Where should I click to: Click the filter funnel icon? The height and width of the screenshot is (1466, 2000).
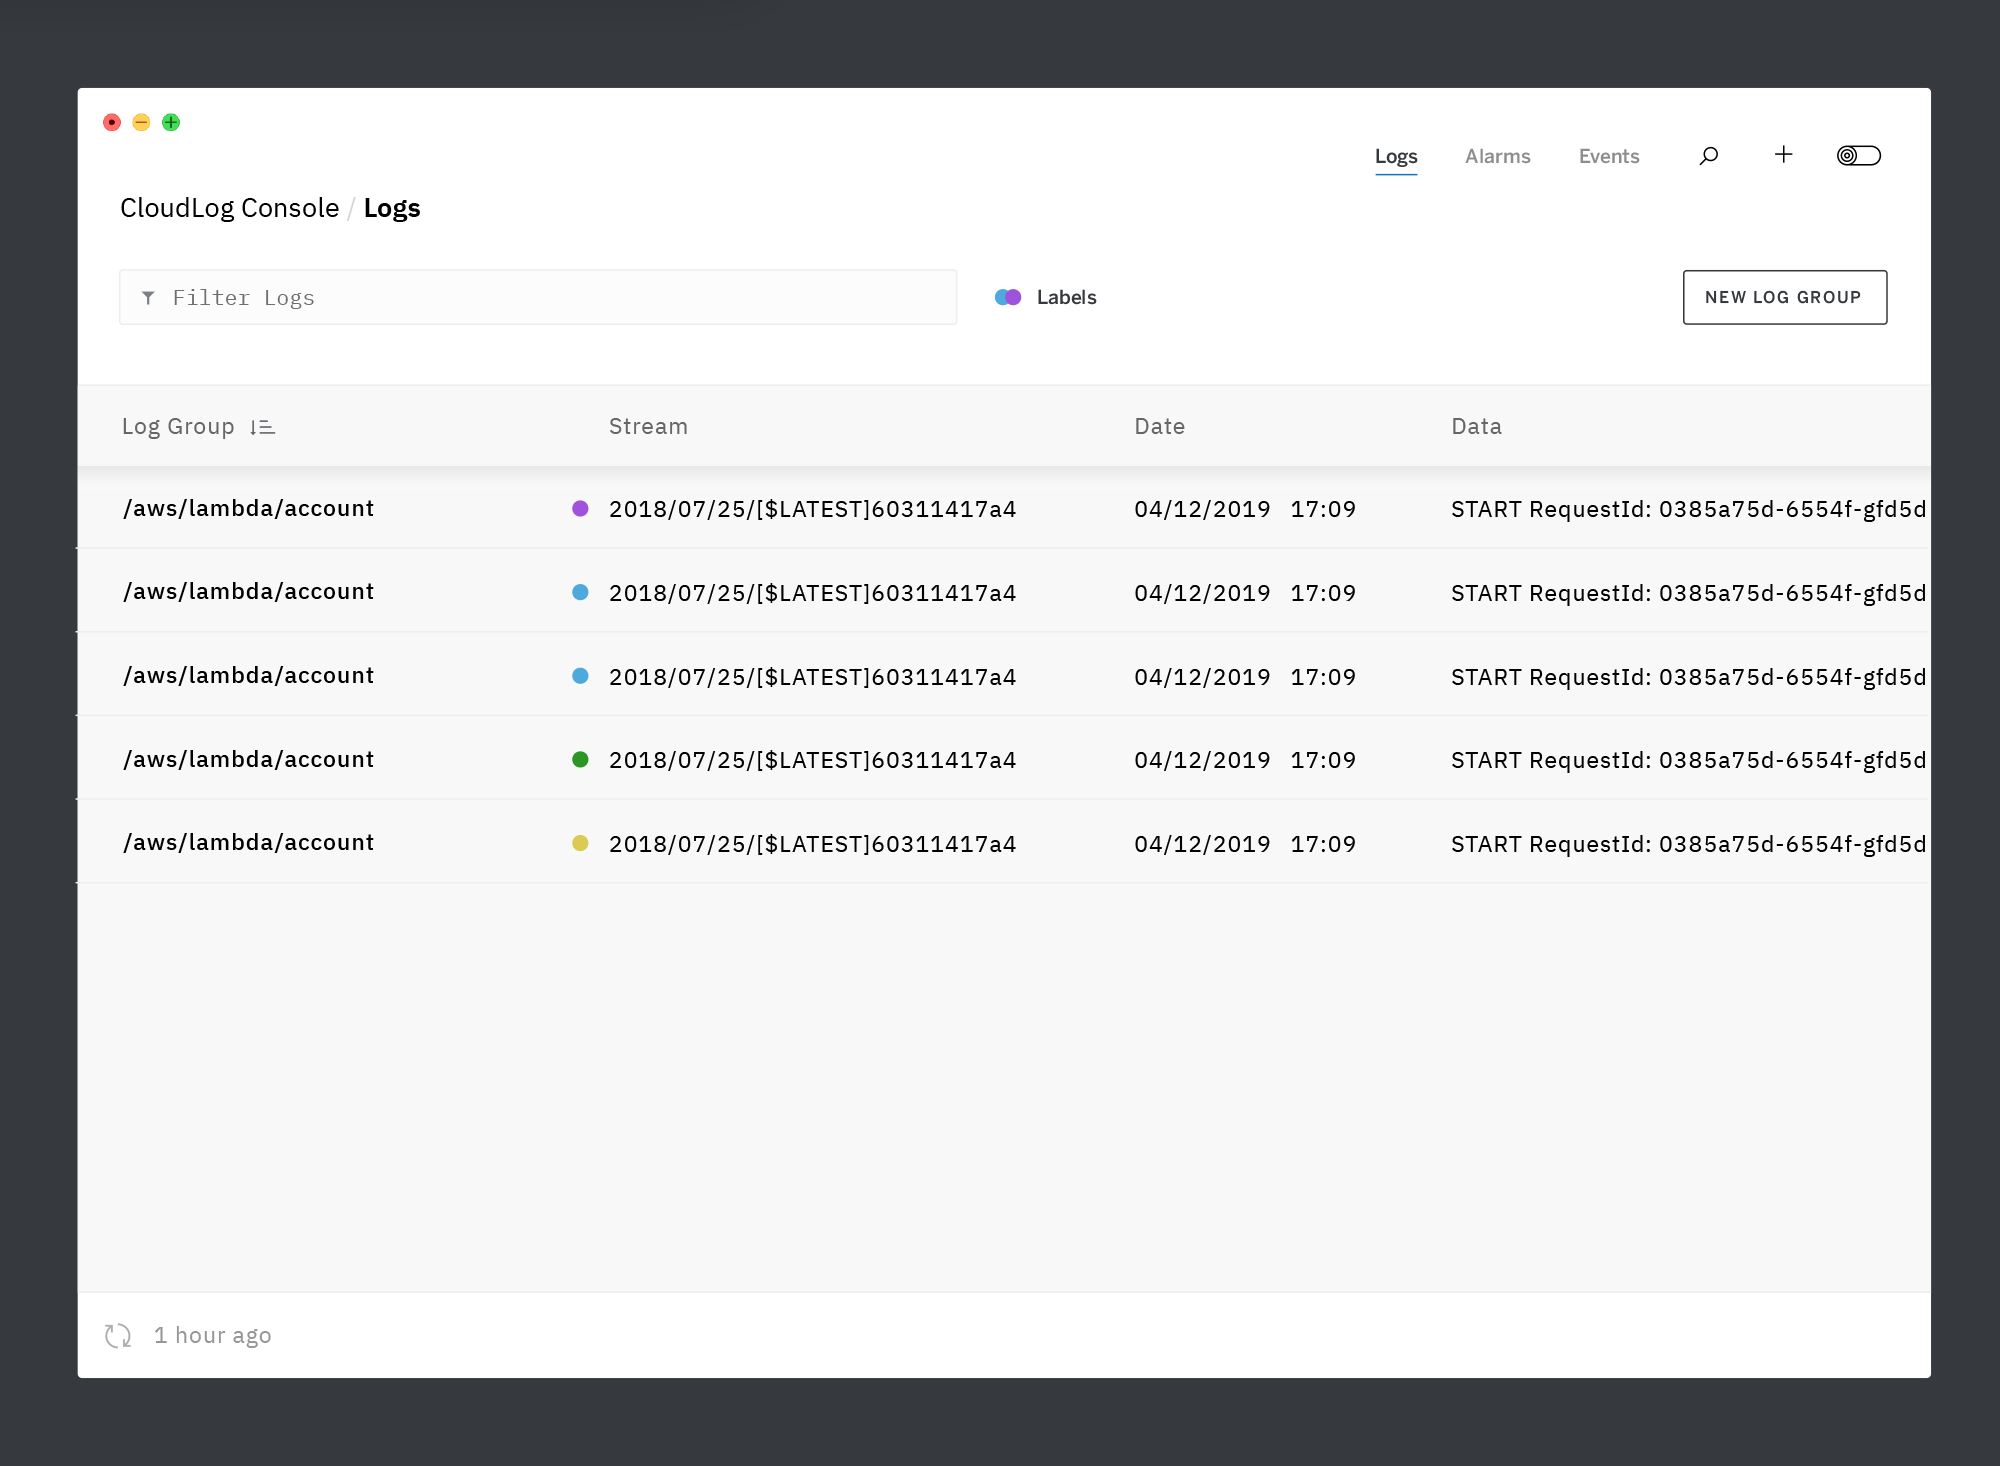pyautogui.click(x=148, y=298)
